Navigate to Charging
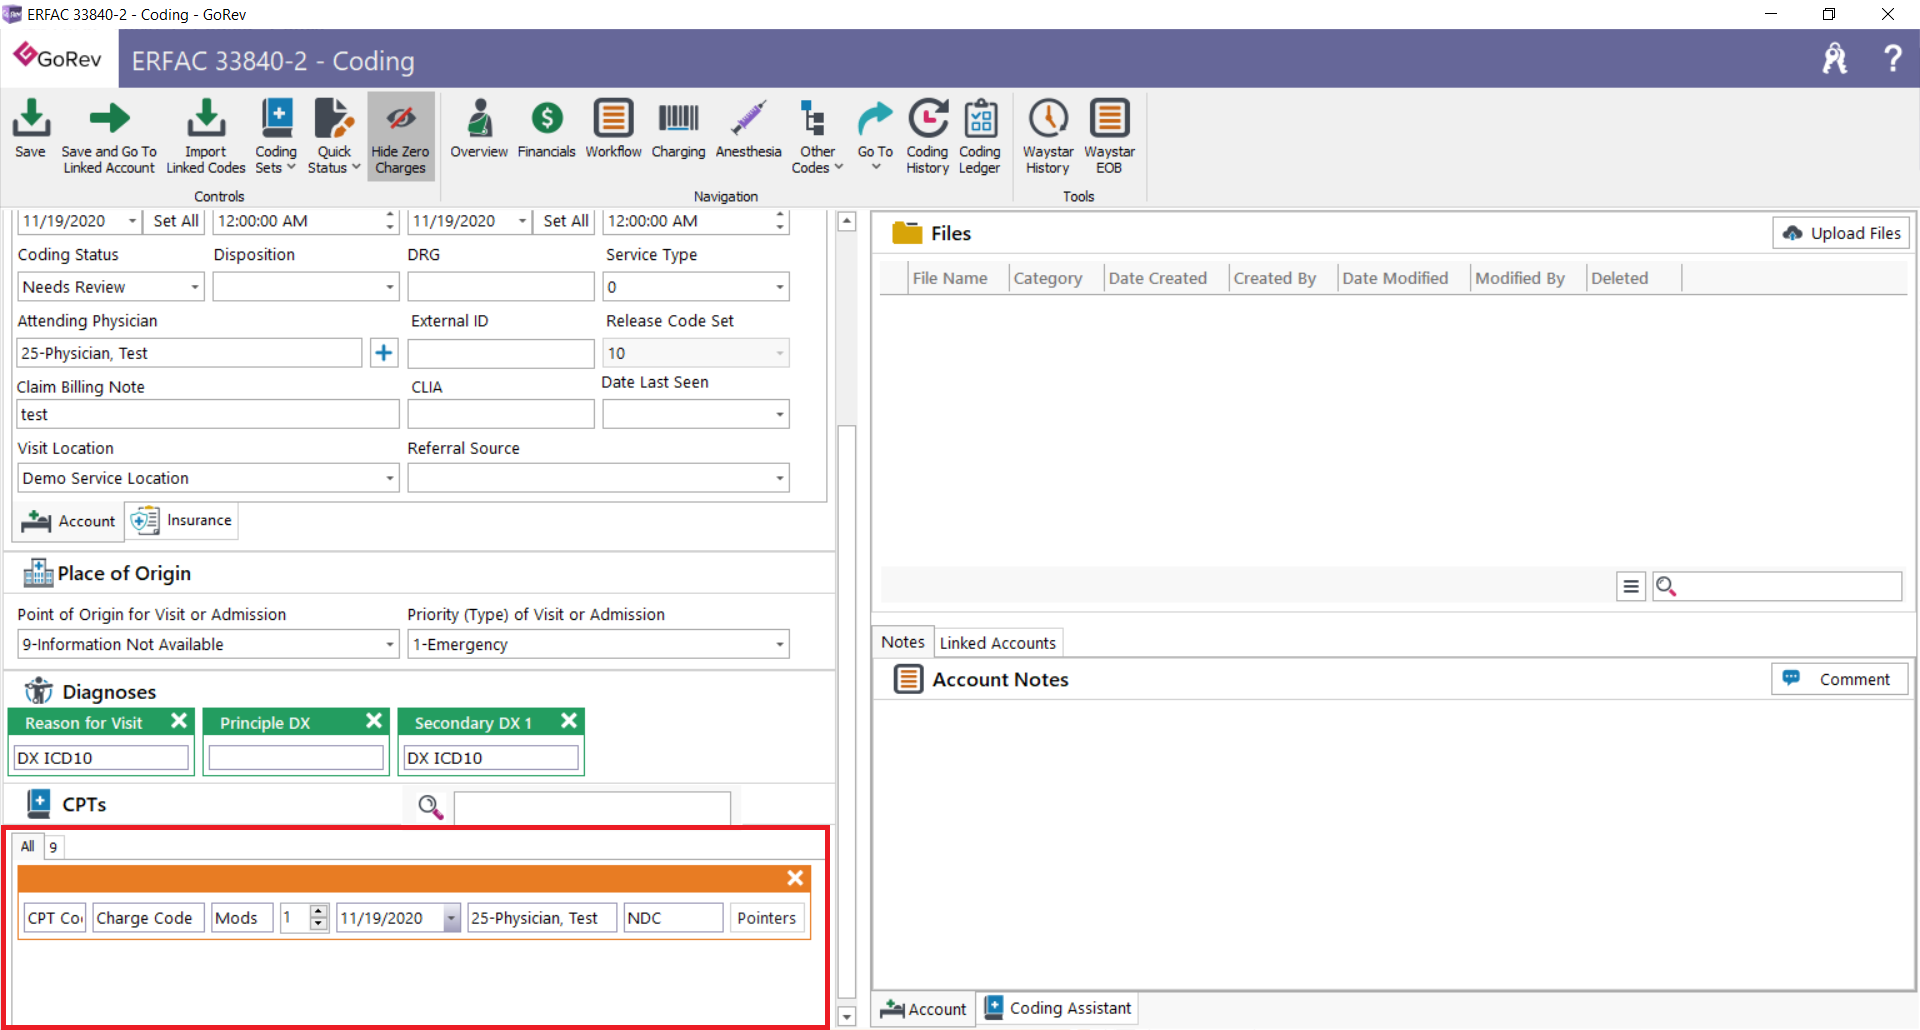1920x1030 pixels. click(x=678, y=130)
